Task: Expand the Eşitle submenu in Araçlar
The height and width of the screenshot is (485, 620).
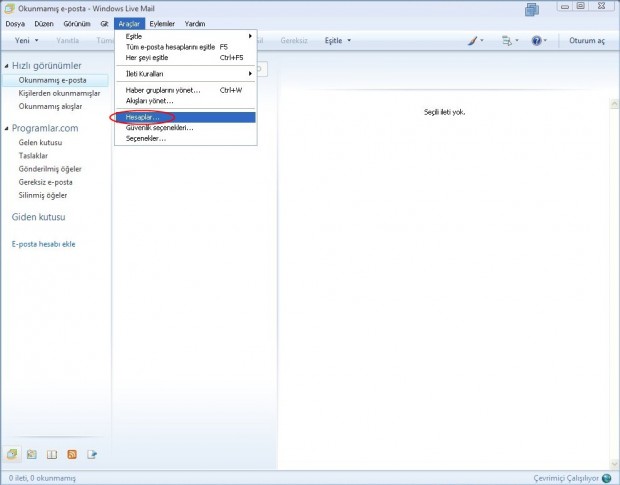Action: coord(186,36)
